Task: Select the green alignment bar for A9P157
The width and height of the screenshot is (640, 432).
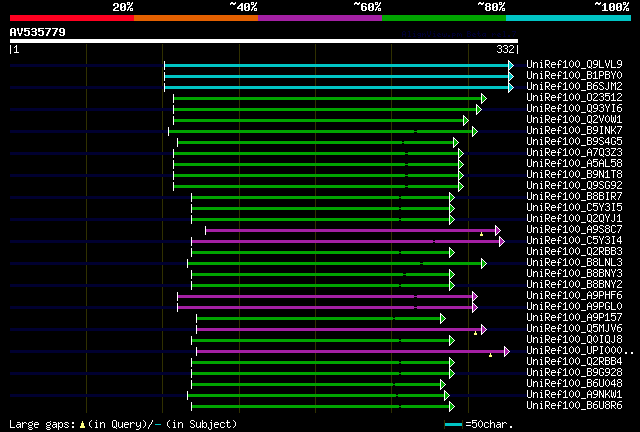Action: (x=318, y=319)
